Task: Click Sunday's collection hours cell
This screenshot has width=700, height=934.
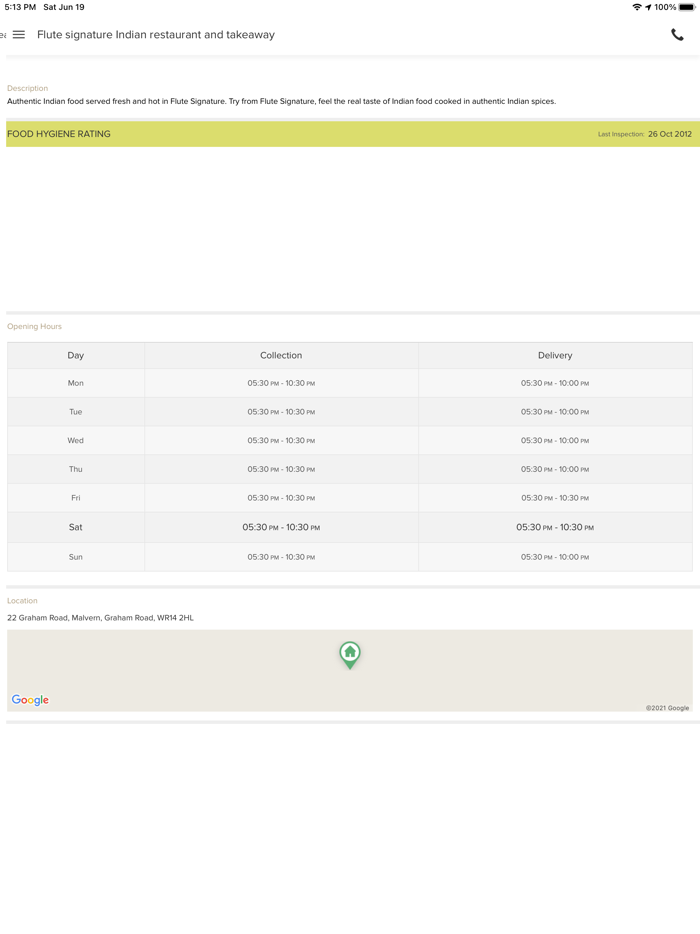Action: point(281,557)
